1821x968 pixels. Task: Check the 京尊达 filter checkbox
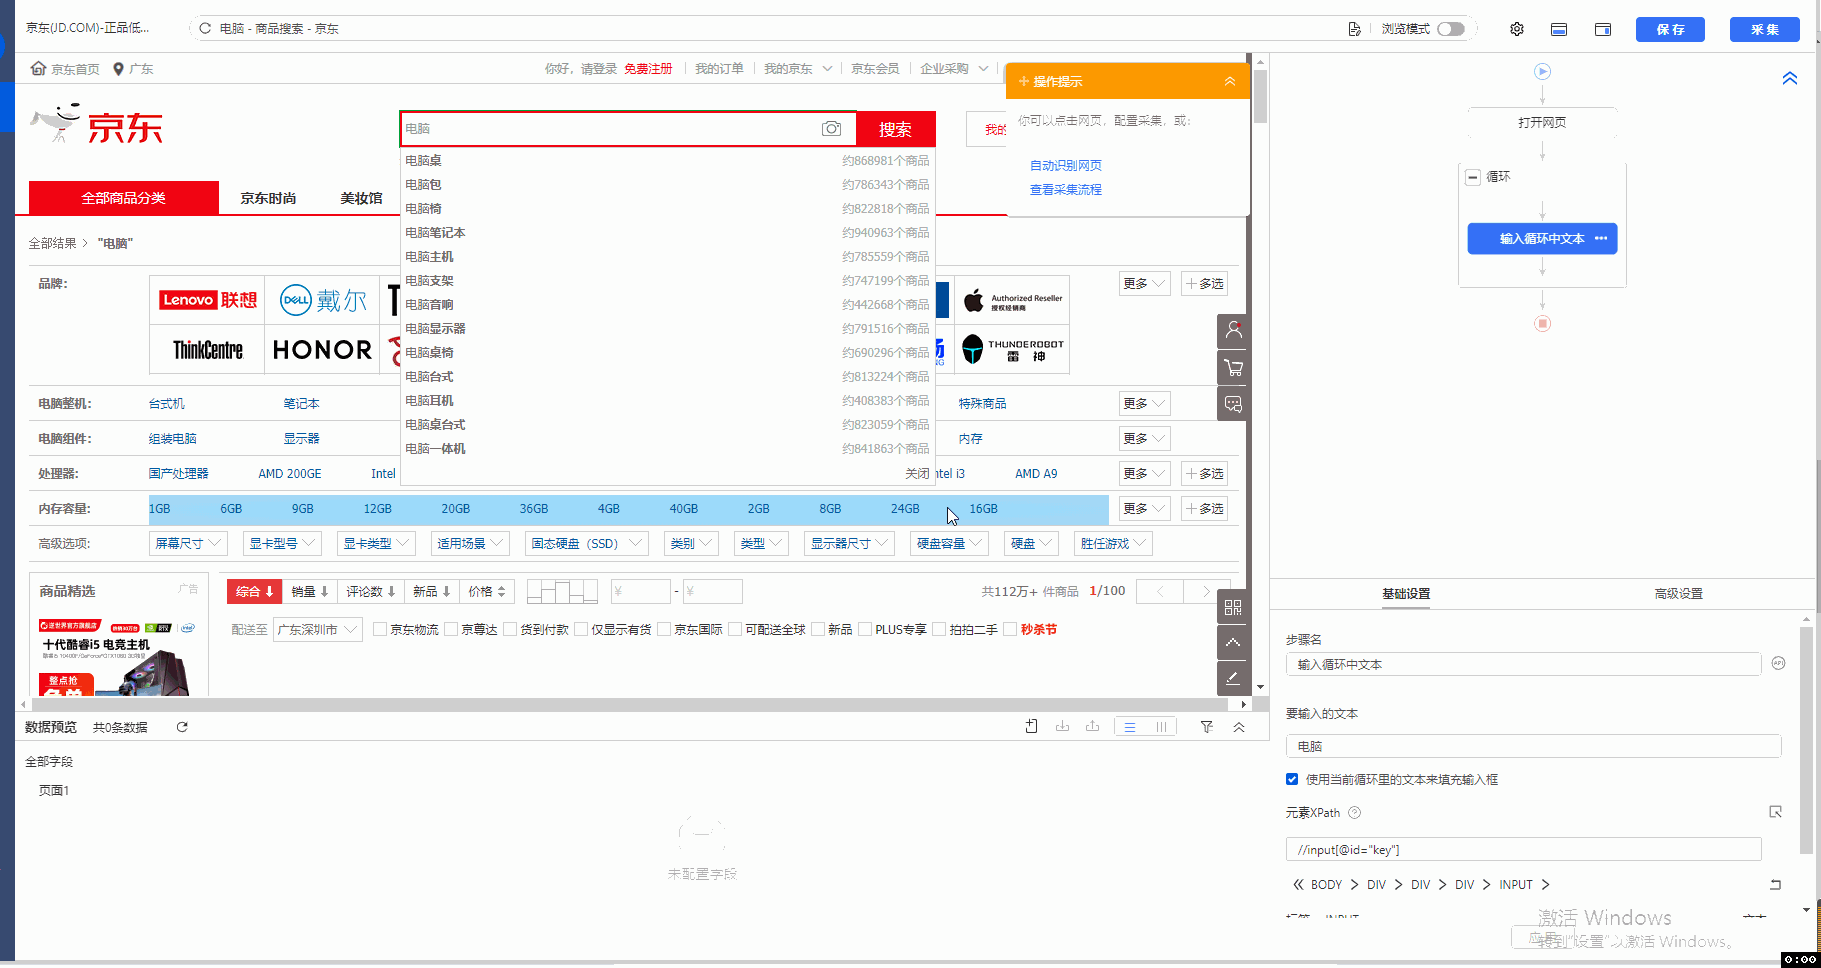pos(451,629)
